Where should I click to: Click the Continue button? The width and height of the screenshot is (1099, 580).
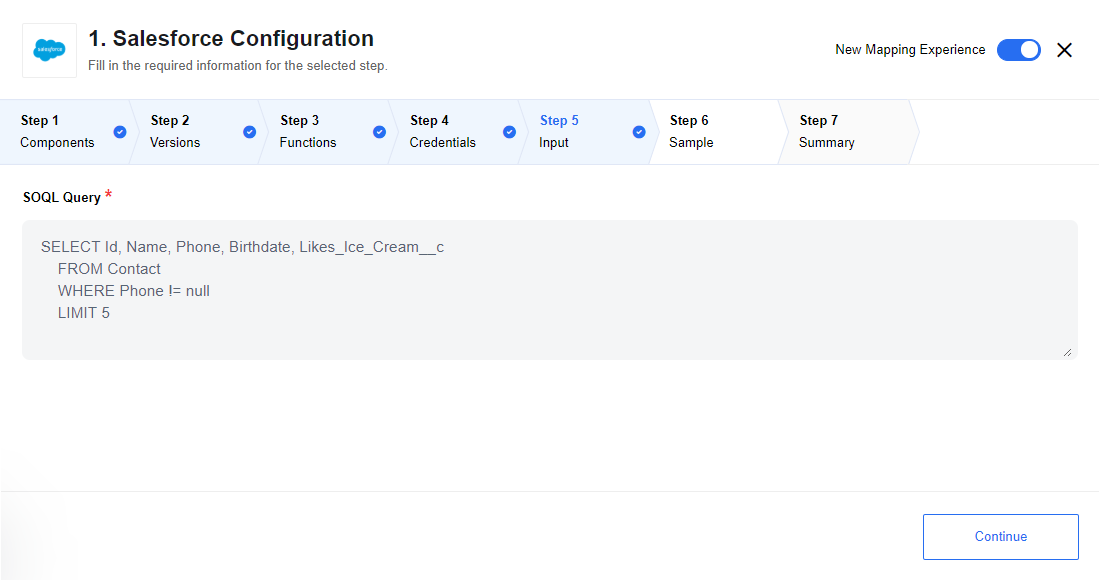point(1000,537)
